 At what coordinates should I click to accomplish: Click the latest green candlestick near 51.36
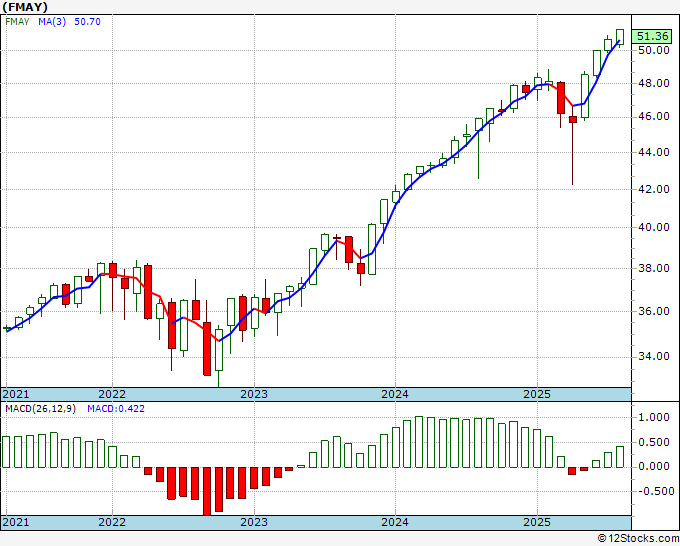620,36
